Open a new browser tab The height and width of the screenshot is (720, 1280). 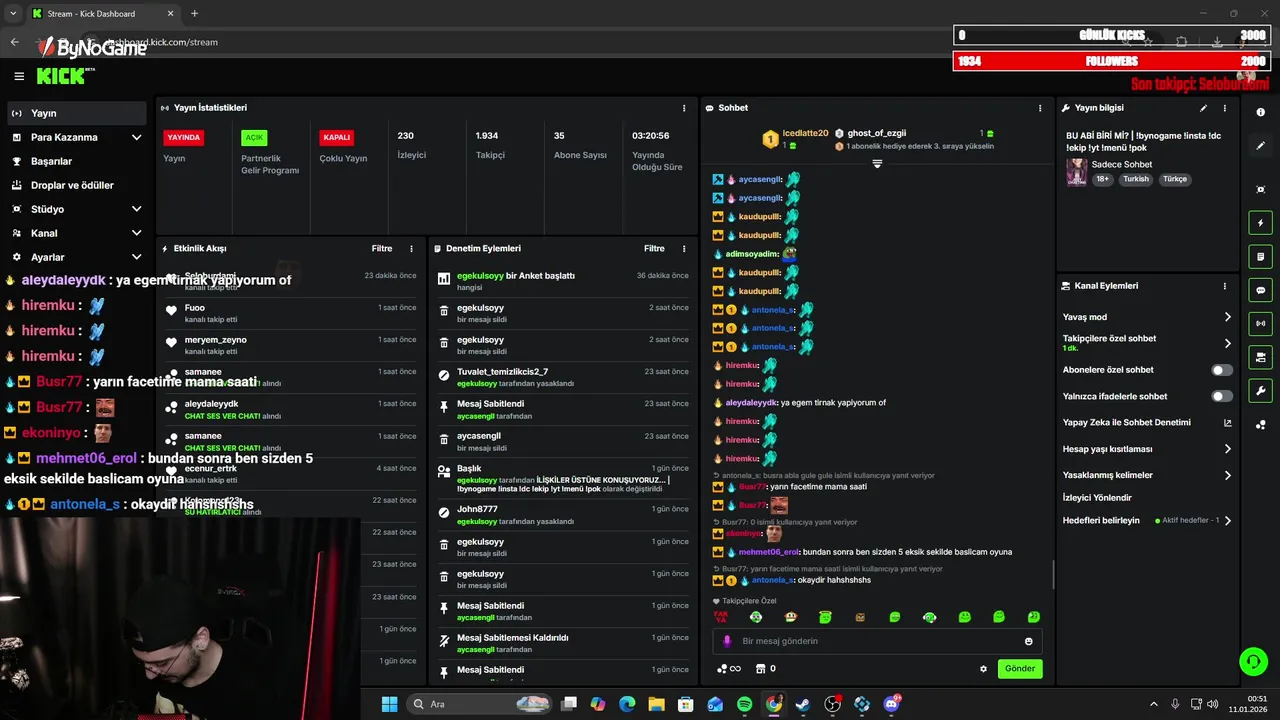(194, 13)
